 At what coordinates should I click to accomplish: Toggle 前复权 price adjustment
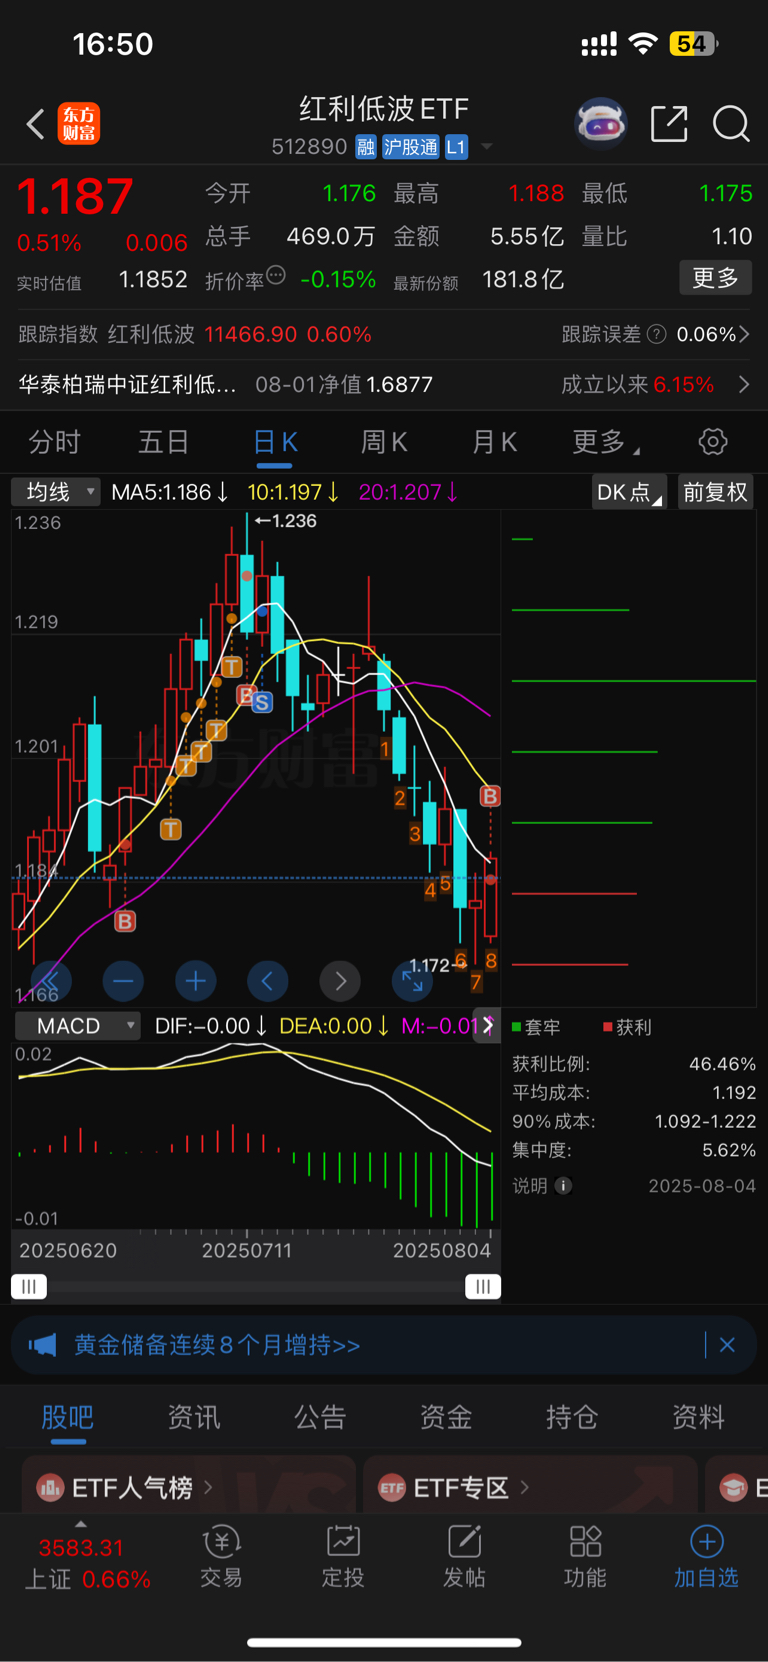tap(715, 492)
